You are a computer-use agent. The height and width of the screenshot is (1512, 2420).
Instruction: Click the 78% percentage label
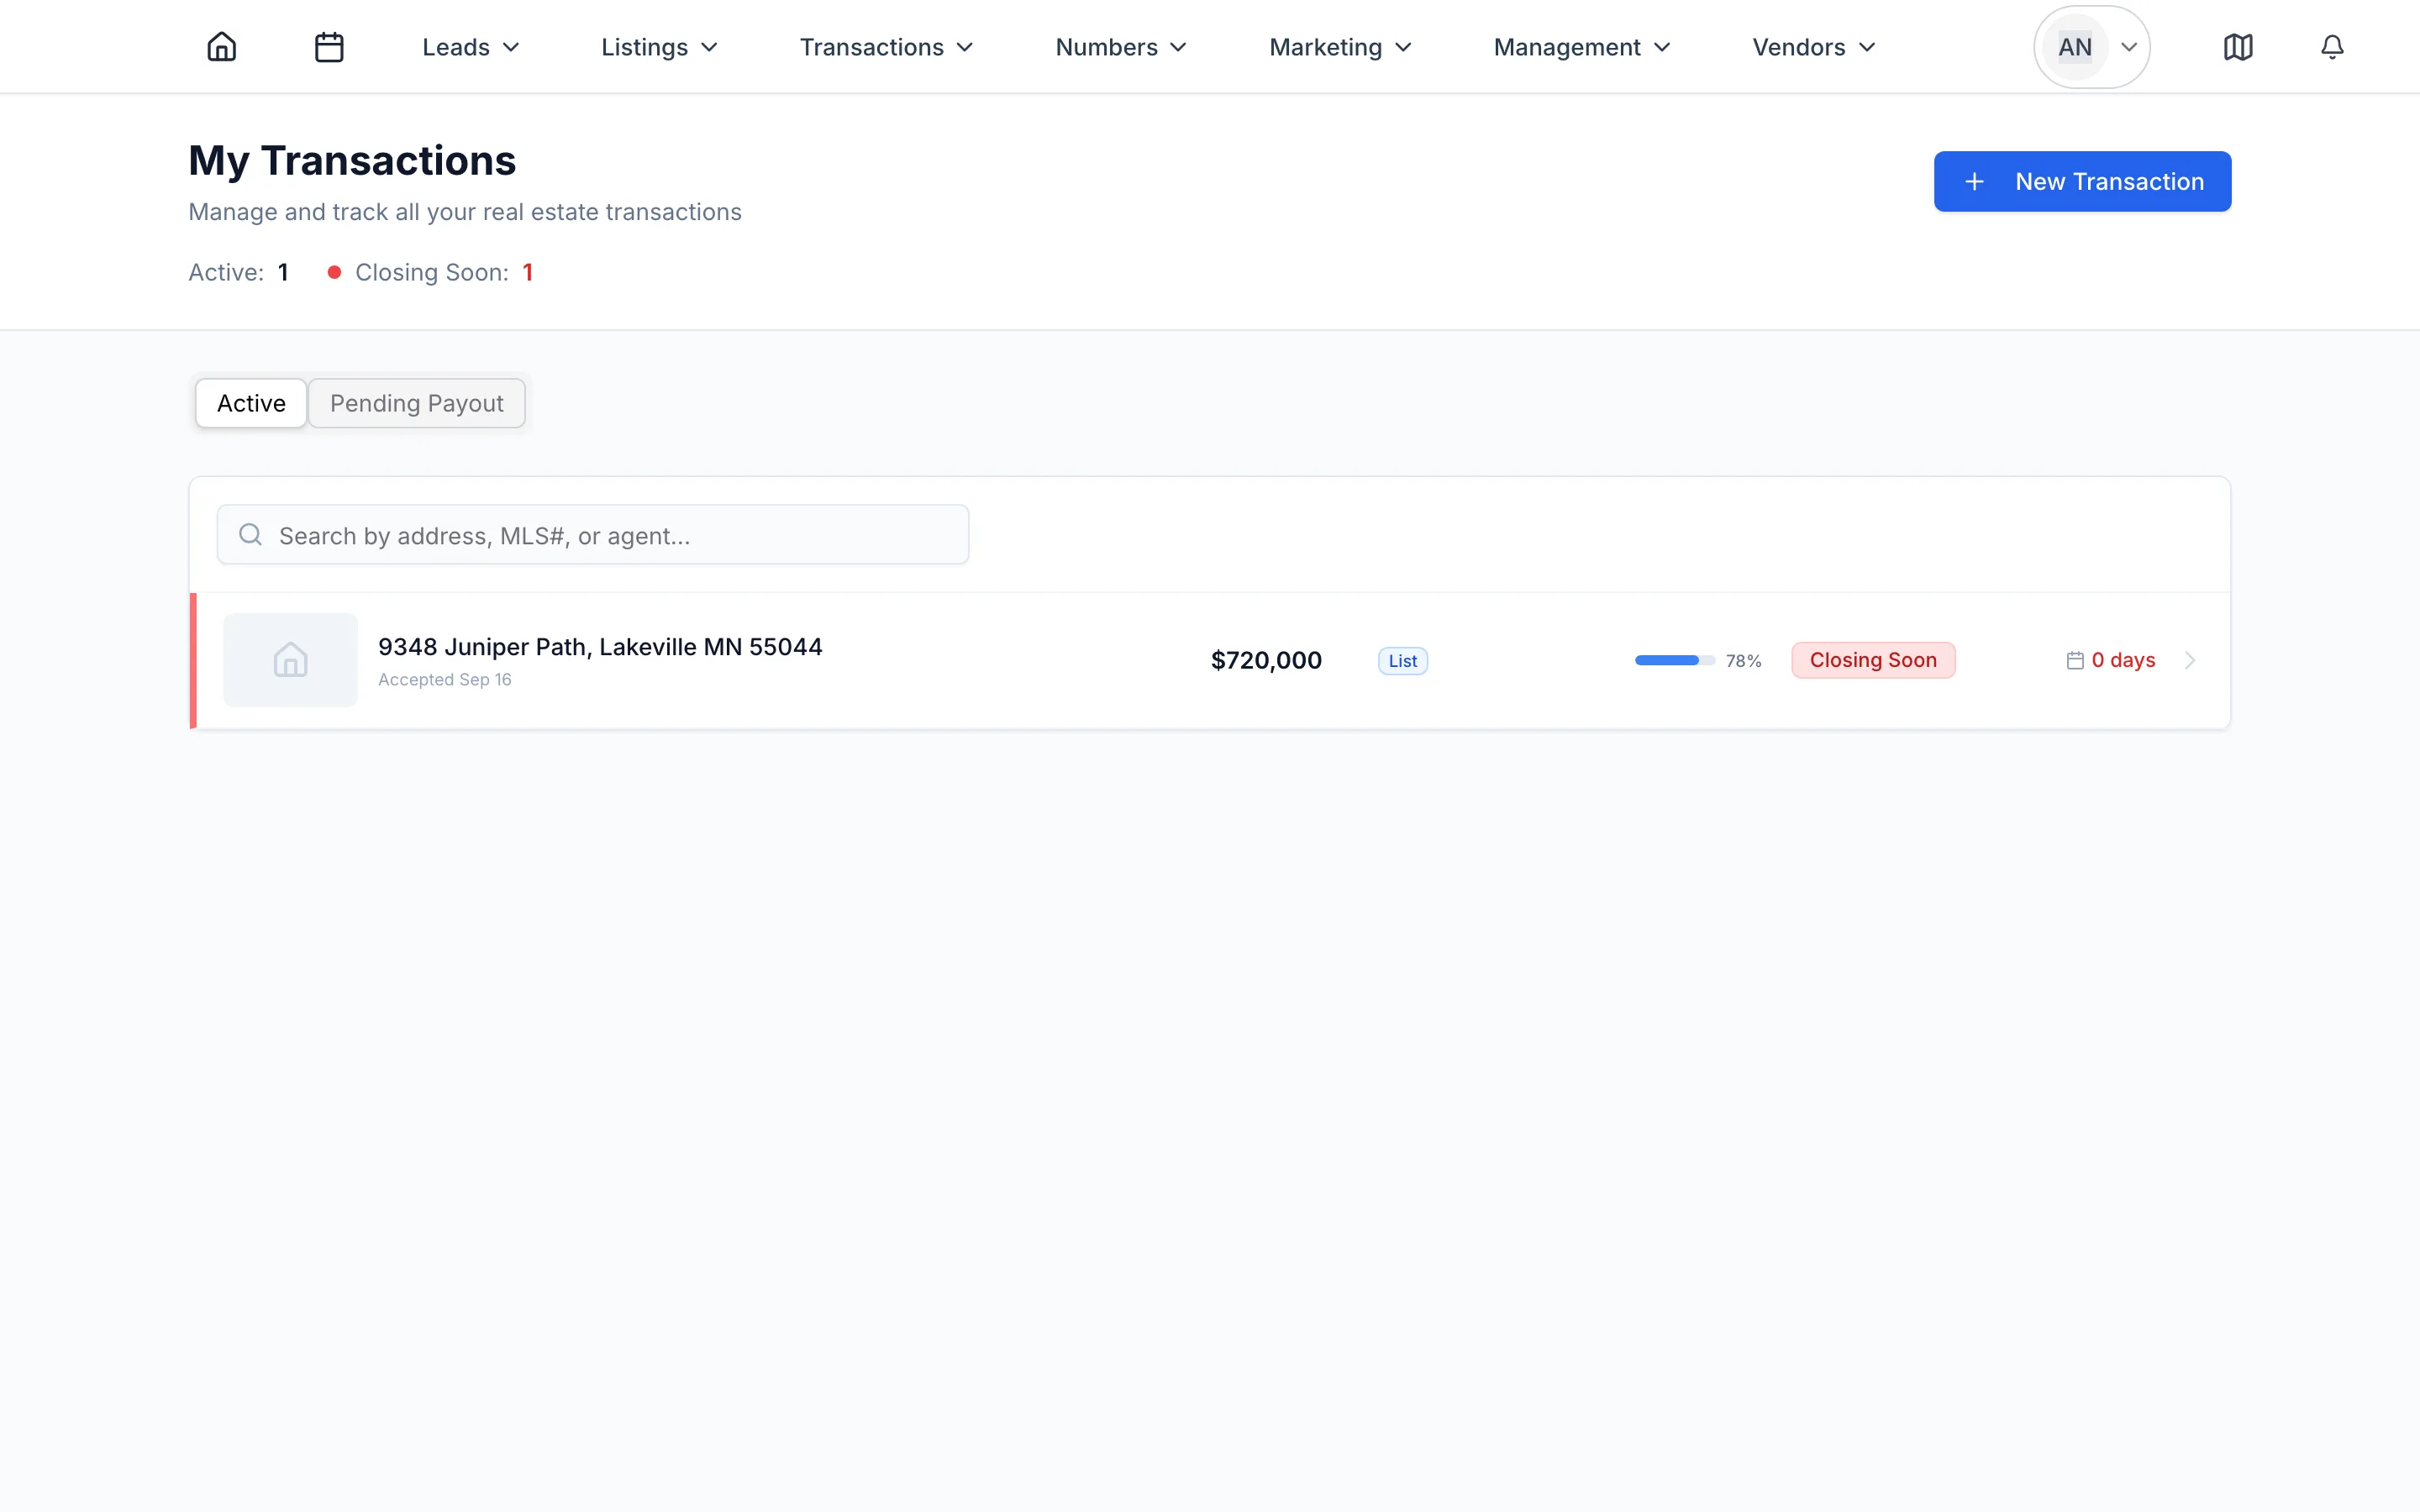[1743, 661]
